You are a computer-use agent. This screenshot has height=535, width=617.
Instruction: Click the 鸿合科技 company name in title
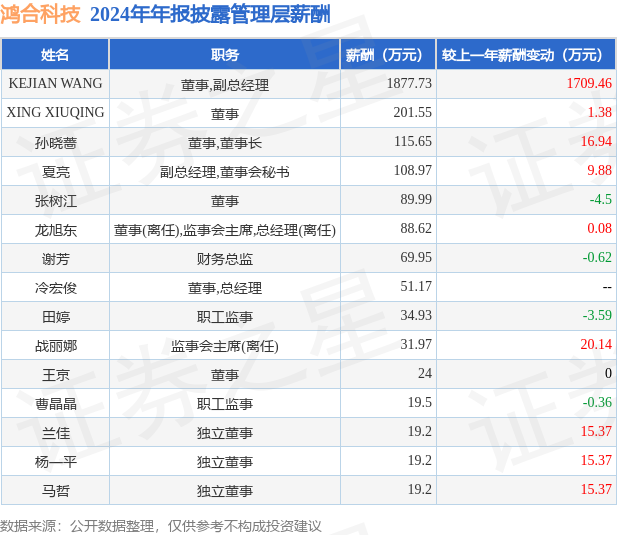[x=41, y=14]
